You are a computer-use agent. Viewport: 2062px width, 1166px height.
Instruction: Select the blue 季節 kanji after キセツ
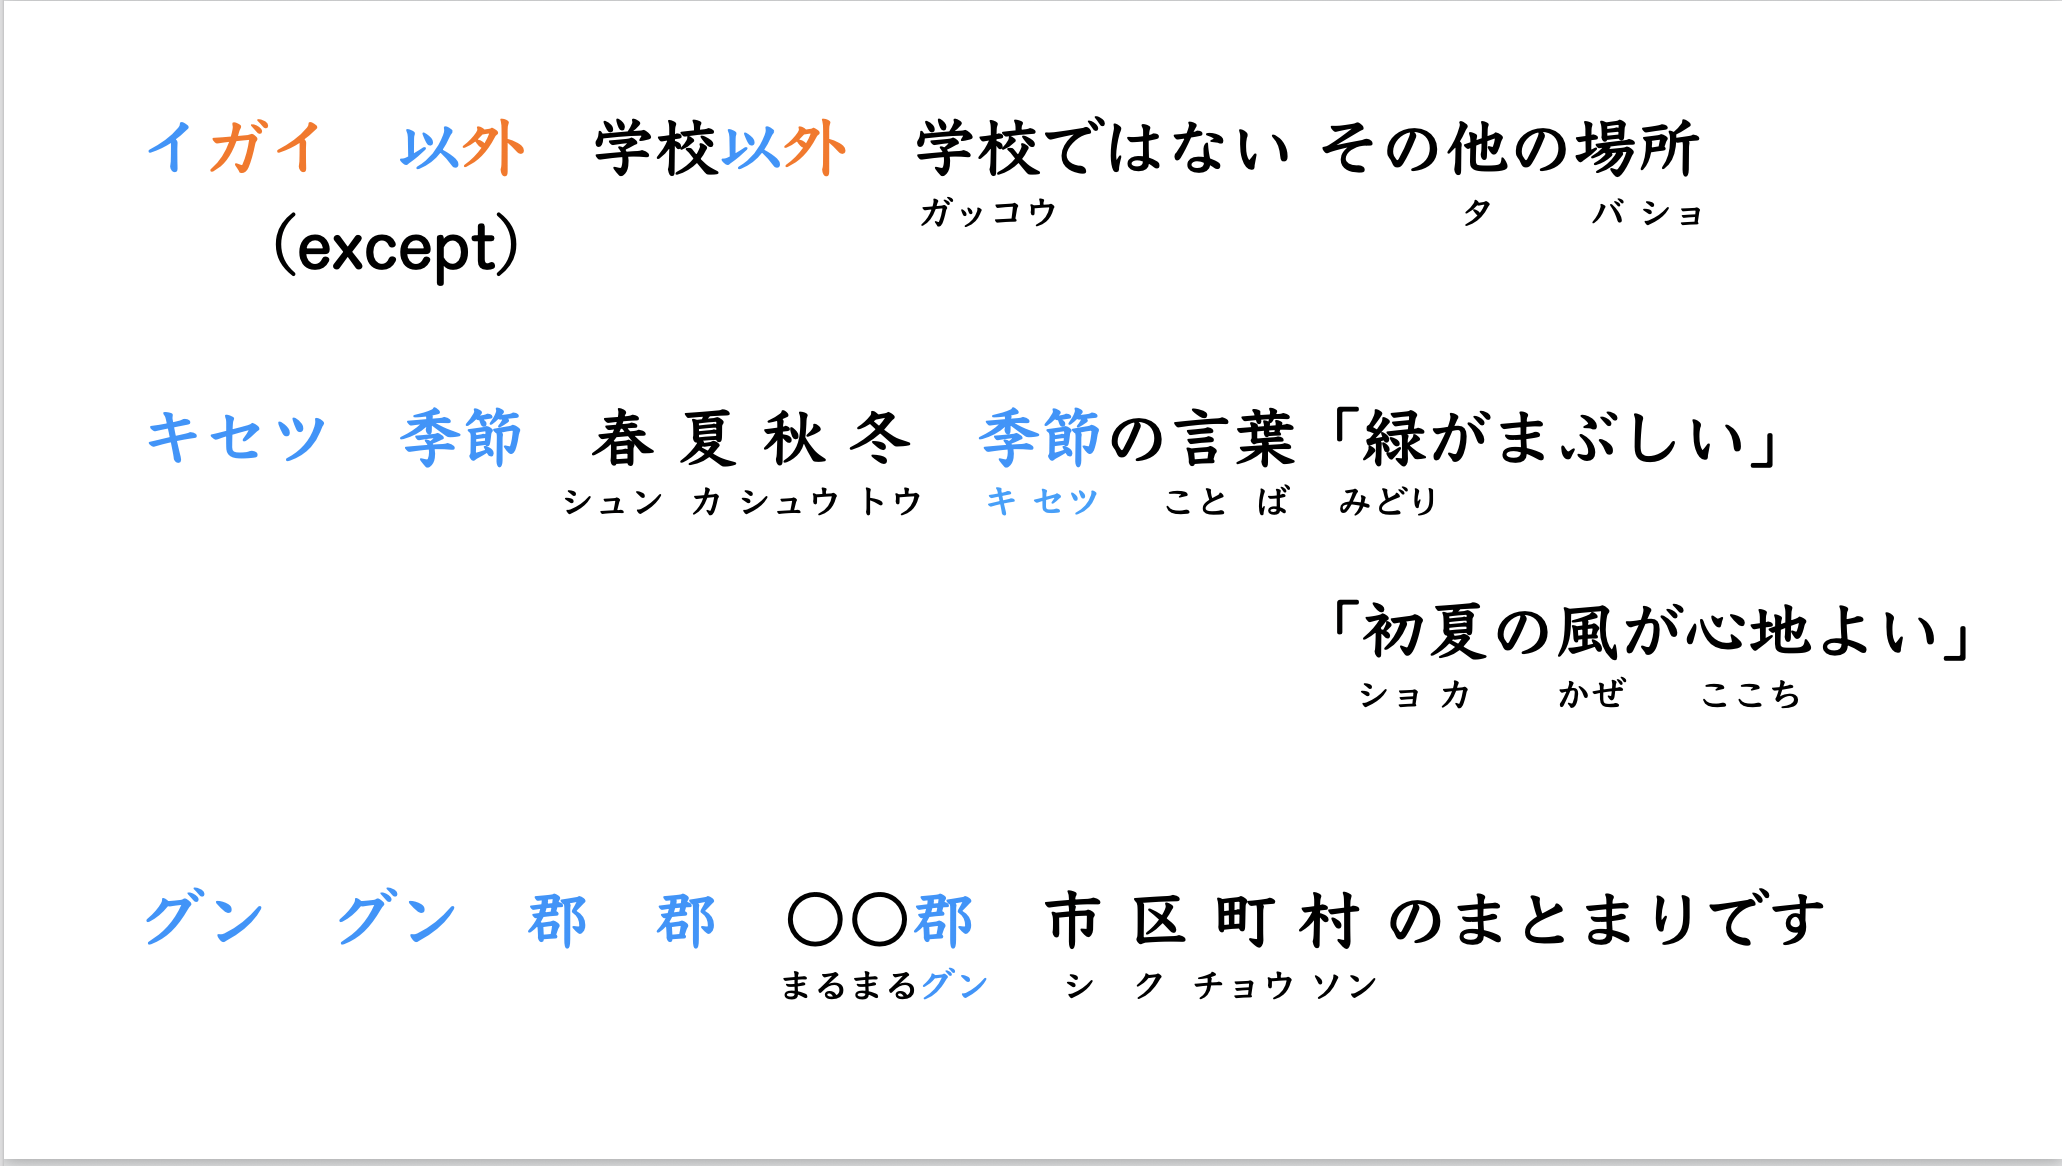click(461, 437)
